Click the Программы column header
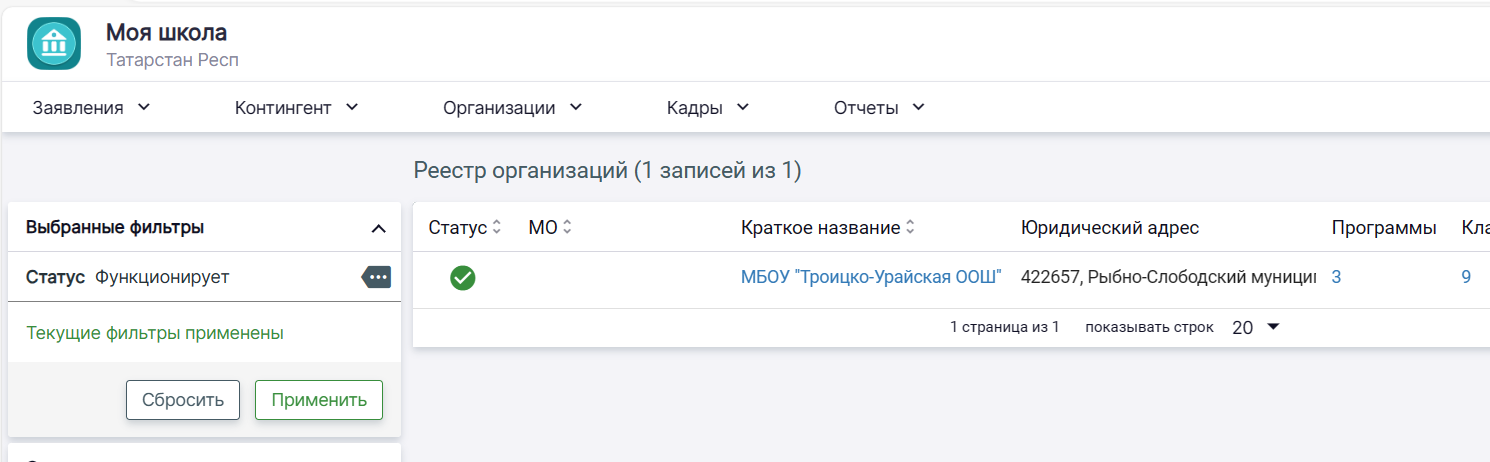This screenshot has height=462, width=1490. coord(1384,228)
